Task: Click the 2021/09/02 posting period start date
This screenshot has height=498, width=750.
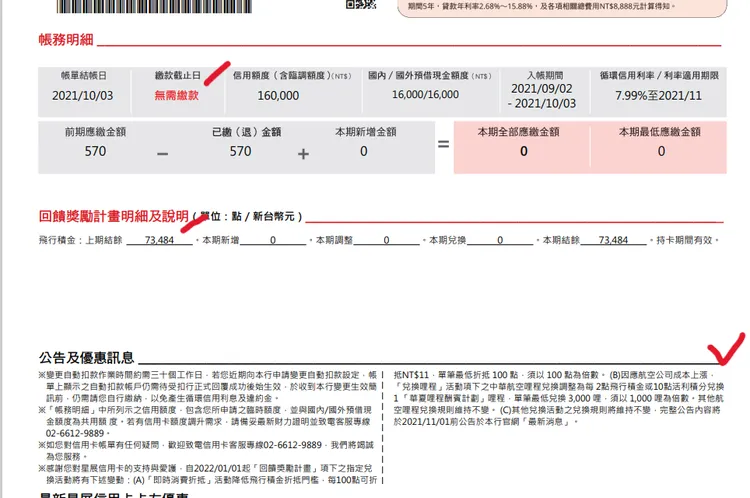Action: [x=542, y=89]
